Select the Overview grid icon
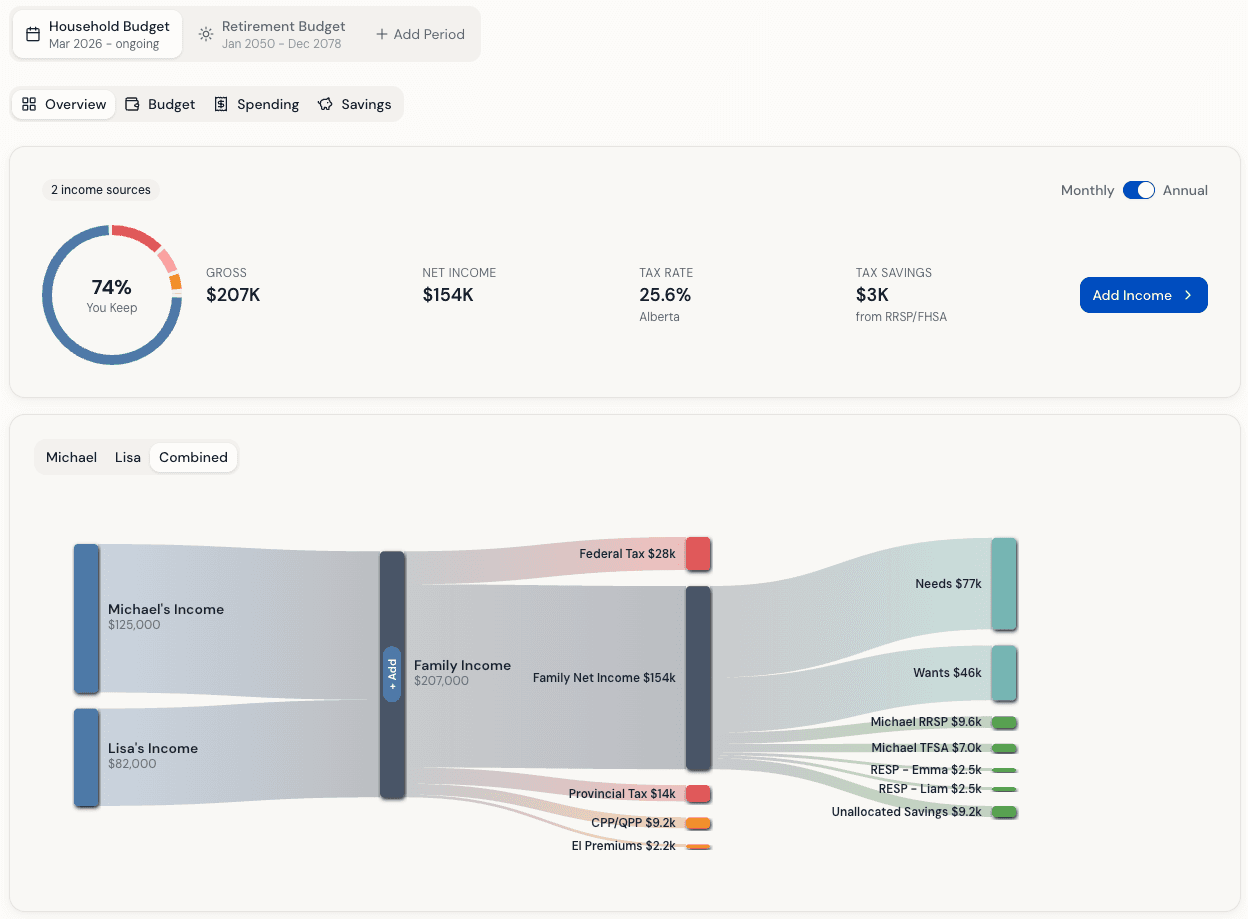This screenshot has height=919, width=1248. [x=30, y=103]
